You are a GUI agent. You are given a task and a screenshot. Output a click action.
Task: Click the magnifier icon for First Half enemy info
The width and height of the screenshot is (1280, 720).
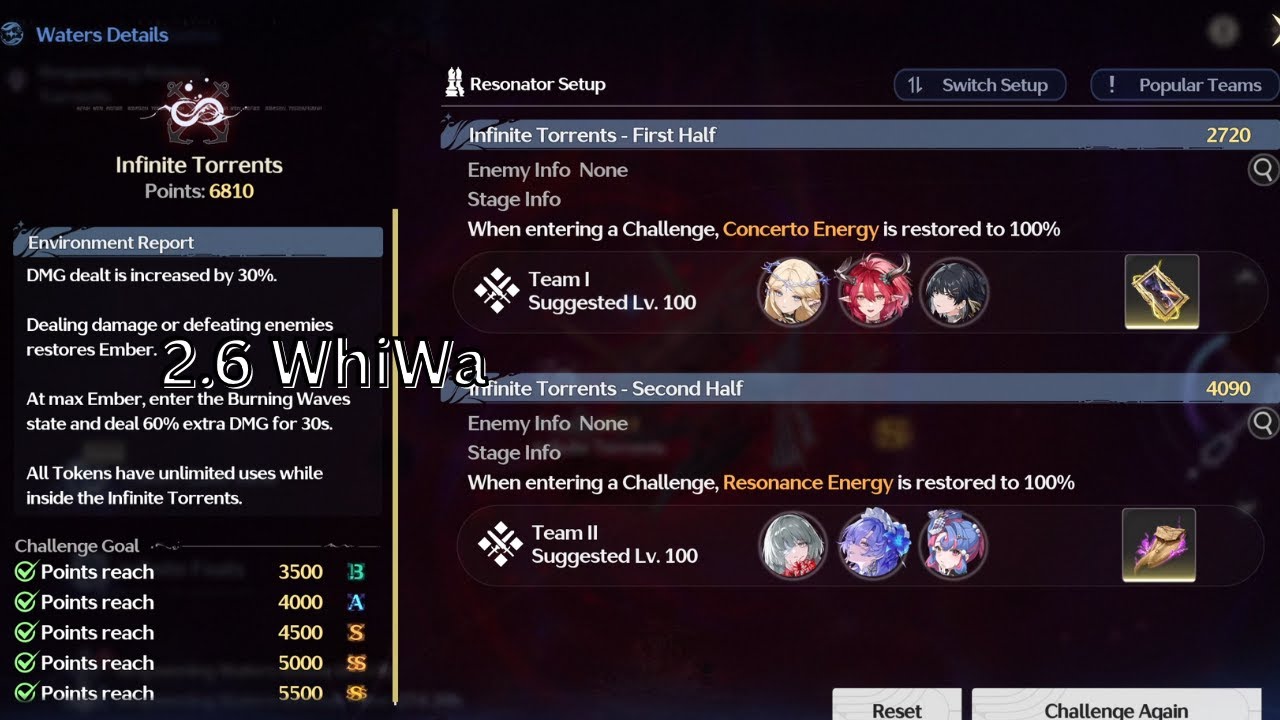1265,170
